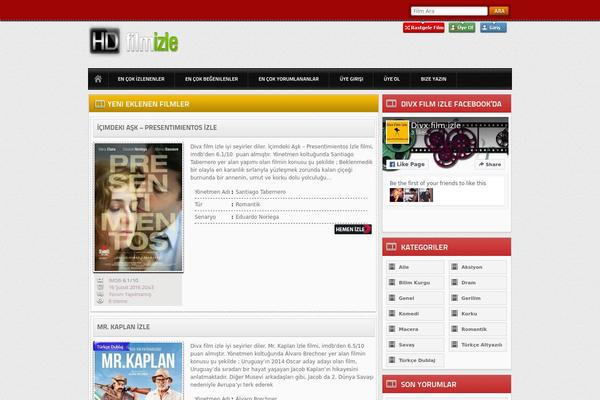Open the Bilim Kurgu category link
This screenshot has height=400, width=600.
414,282
